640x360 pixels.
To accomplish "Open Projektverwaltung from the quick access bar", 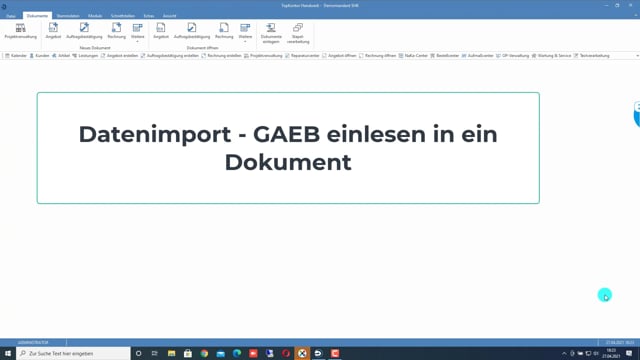I will (263, 56).
